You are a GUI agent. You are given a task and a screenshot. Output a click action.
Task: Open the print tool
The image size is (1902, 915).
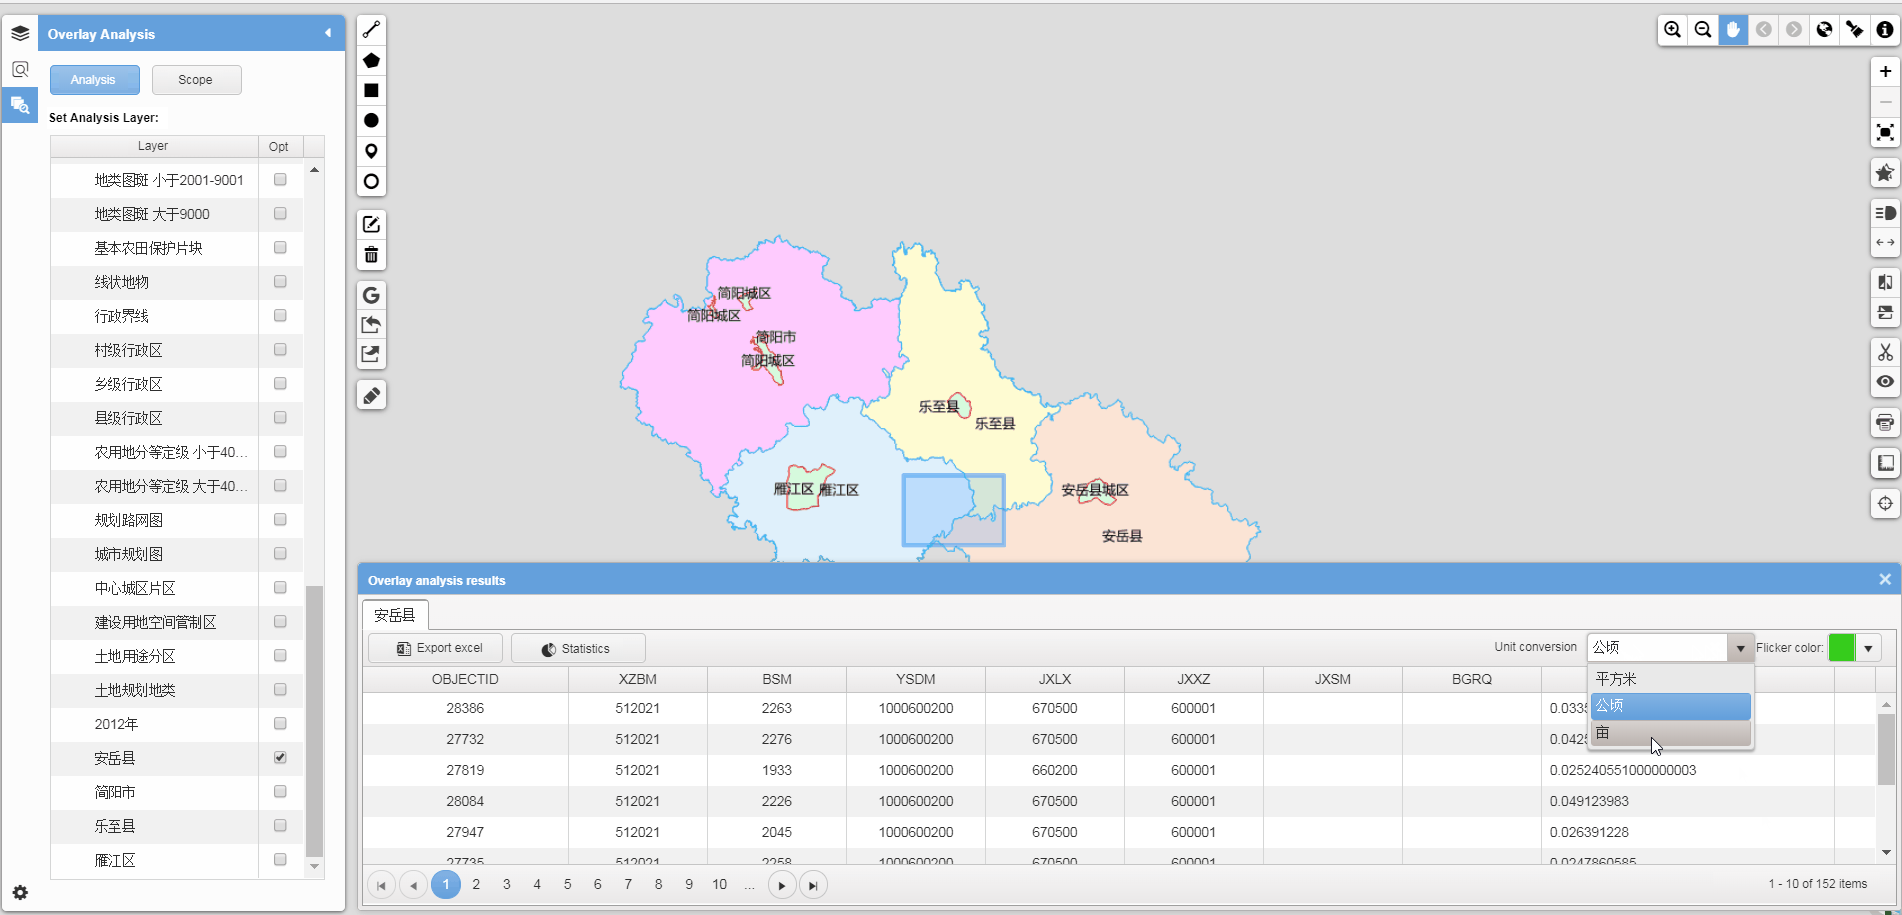pos(1885,422)
